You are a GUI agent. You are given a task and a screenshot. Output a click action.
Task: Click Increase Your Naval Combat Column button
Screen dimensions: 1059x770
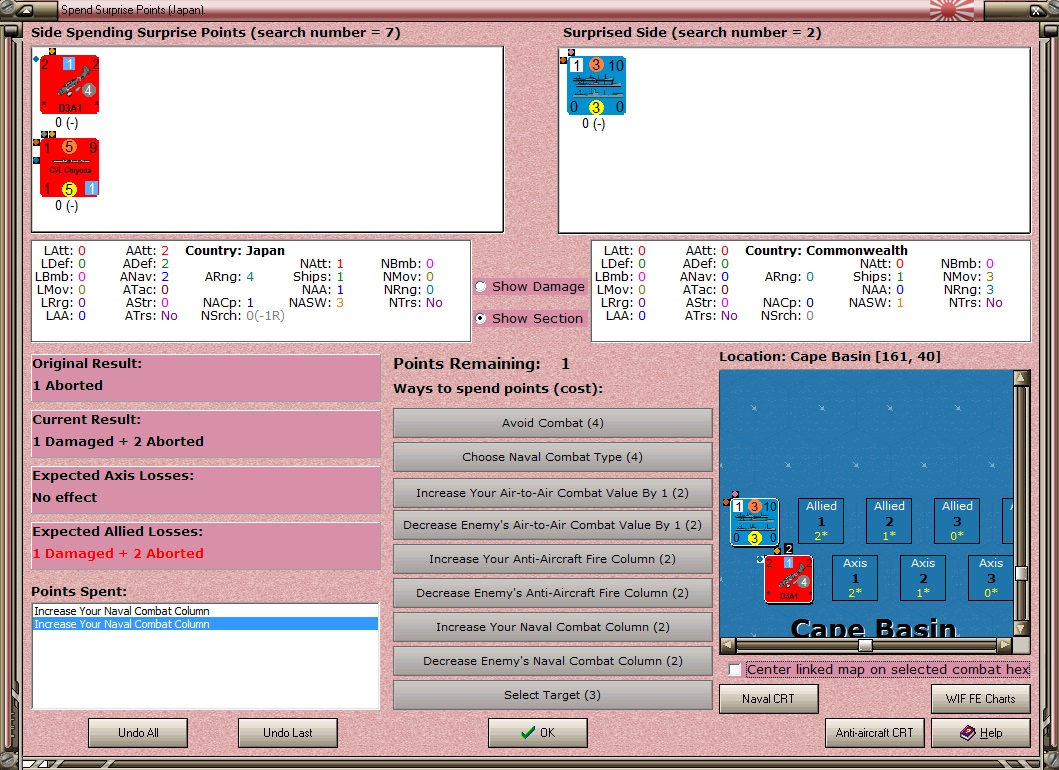click(552, 627)
